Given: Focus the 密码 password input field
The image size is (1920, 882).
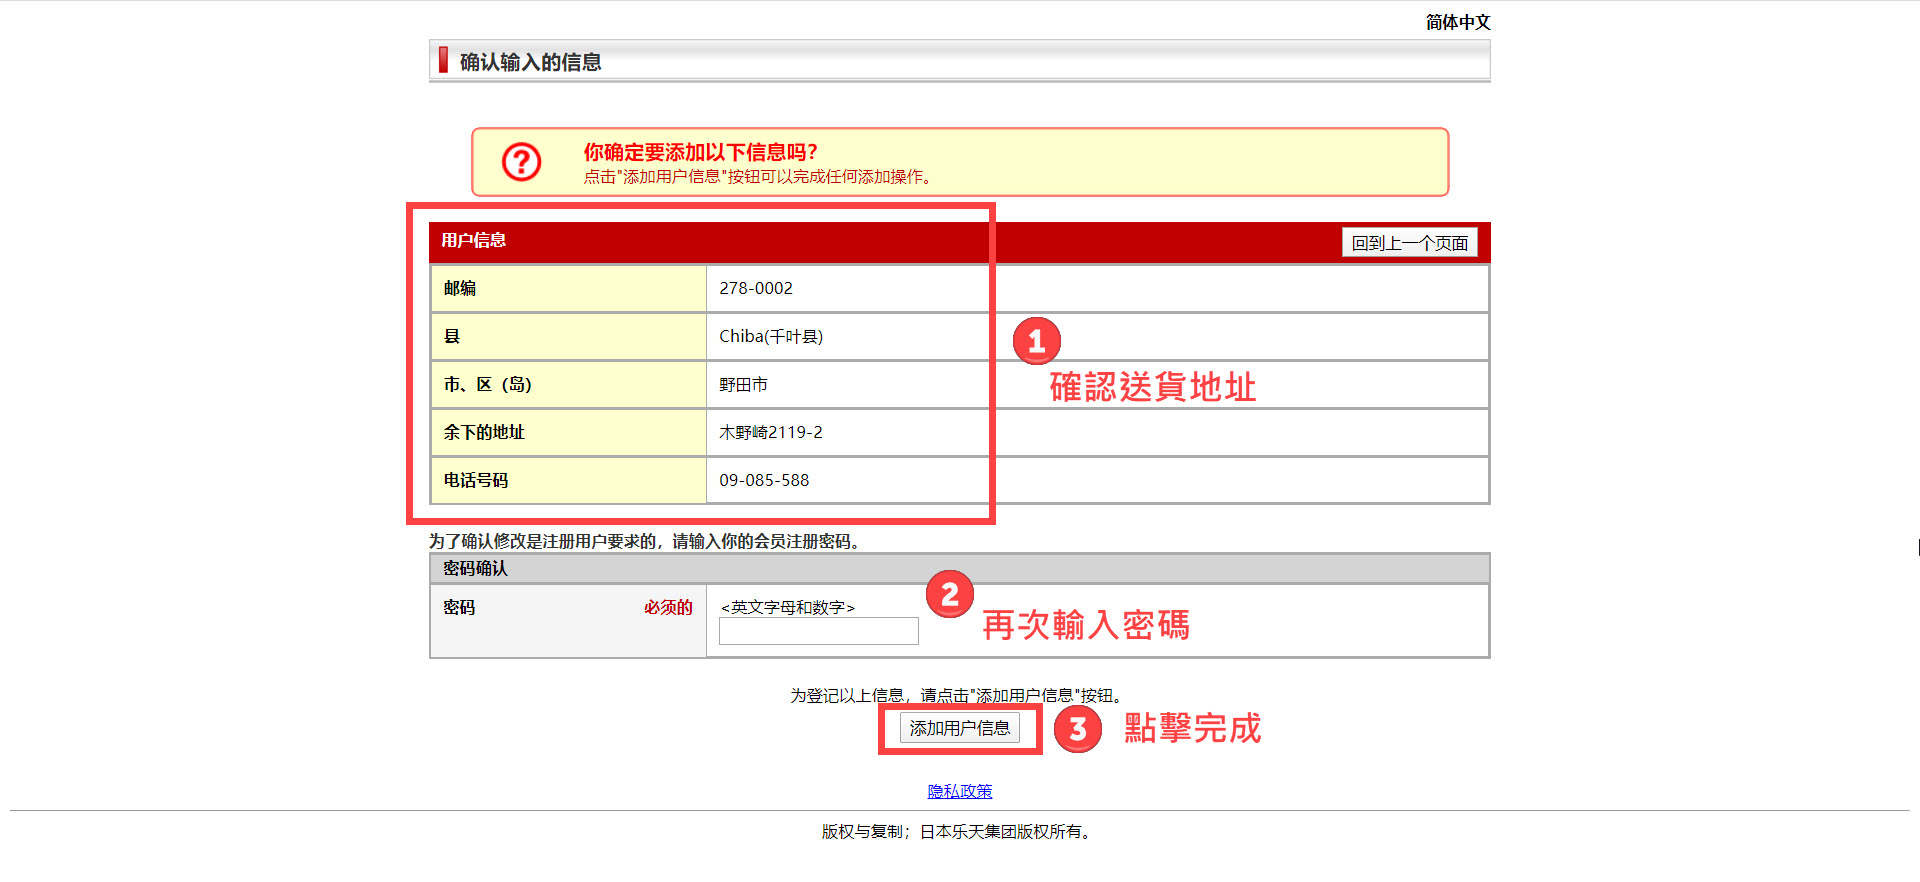Looking at the screenshot, I should pos(818,631).
